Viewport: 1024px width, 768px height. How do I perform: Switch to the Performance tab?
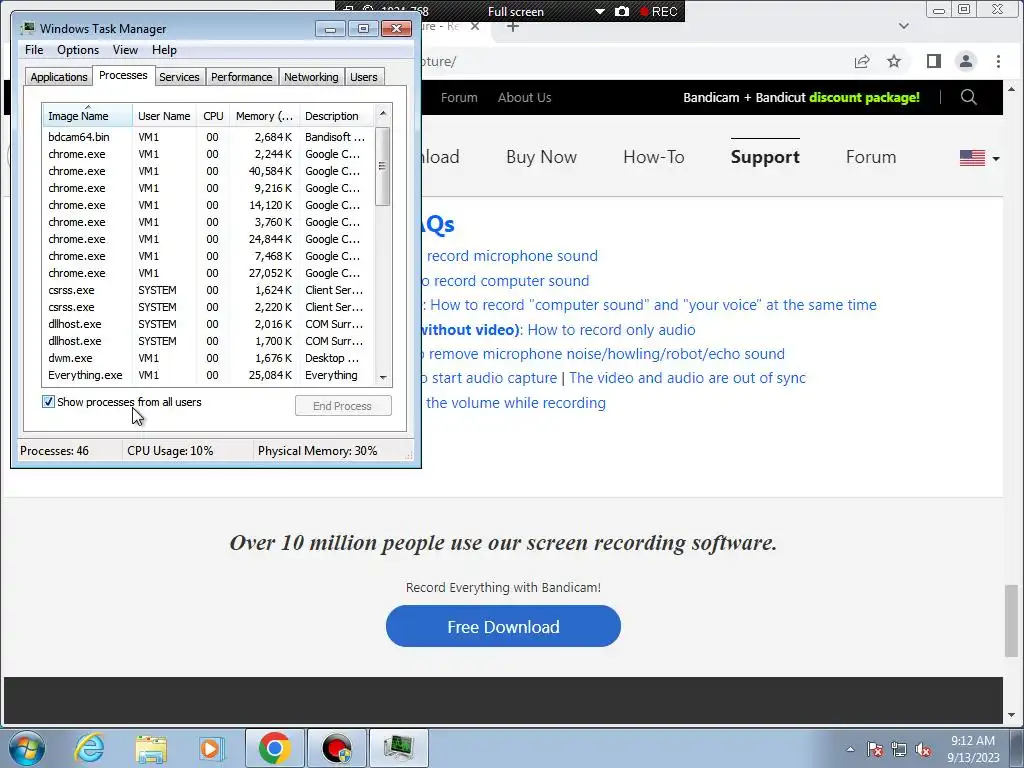[x=242, y=77]
